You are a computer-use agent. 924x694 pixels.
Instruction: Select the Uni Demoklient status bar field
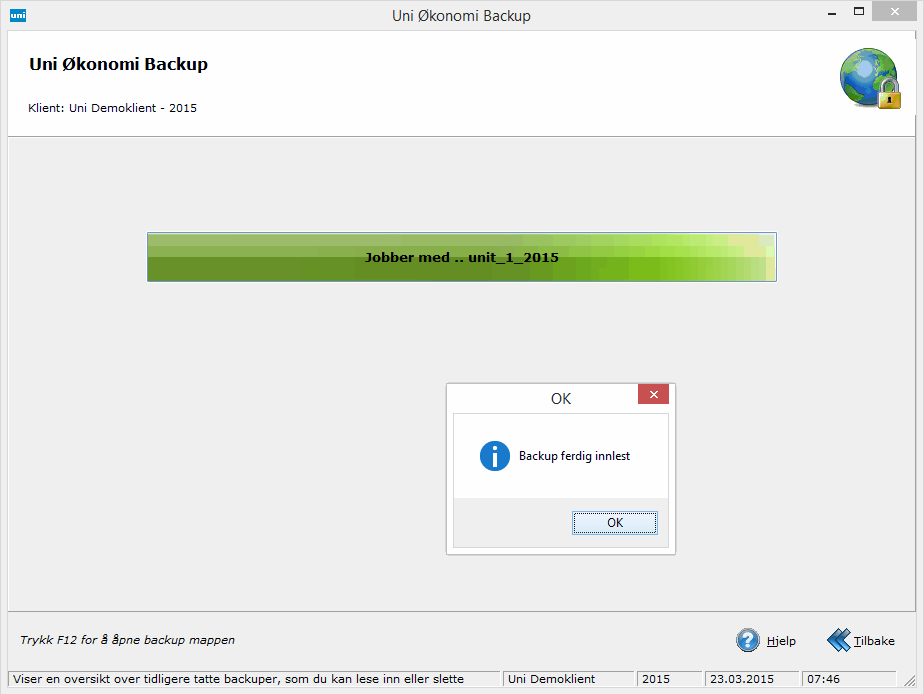[x=567, y=679]
